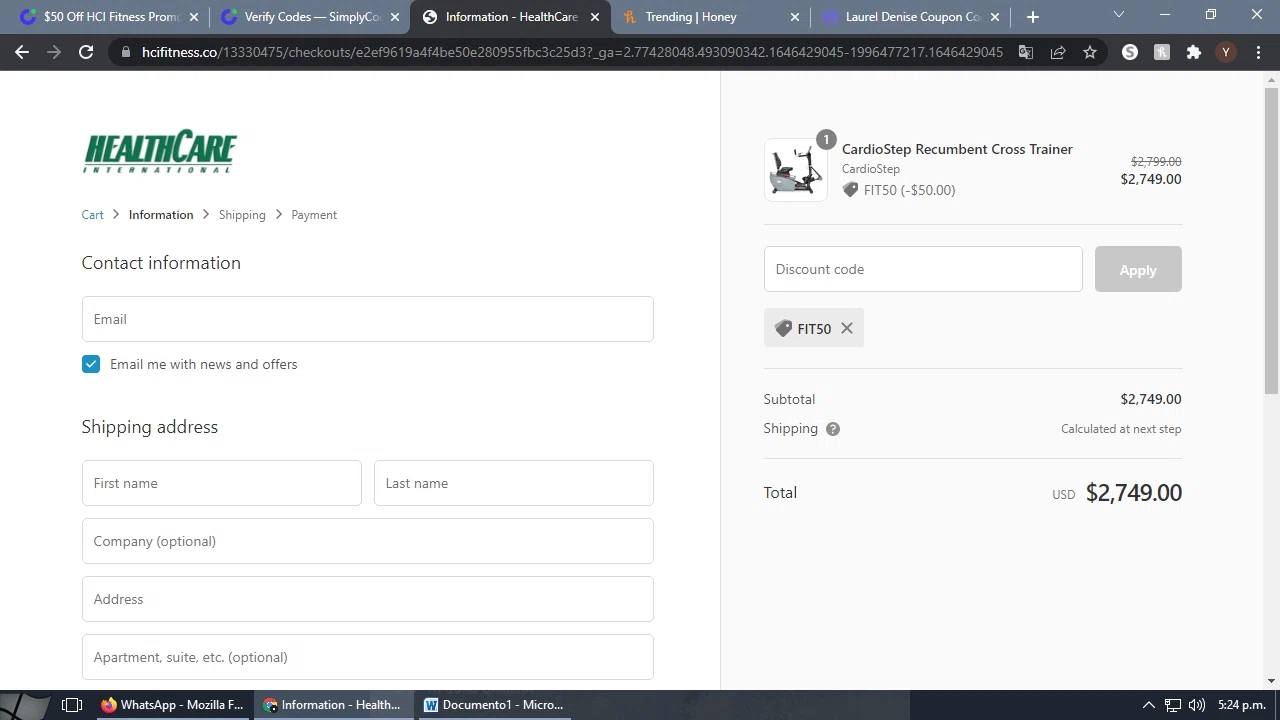Click the taskbar clock 5:24 p.m.
Image resolution: width=1280 pixels, height=720 pixels.
point(1241,705)
